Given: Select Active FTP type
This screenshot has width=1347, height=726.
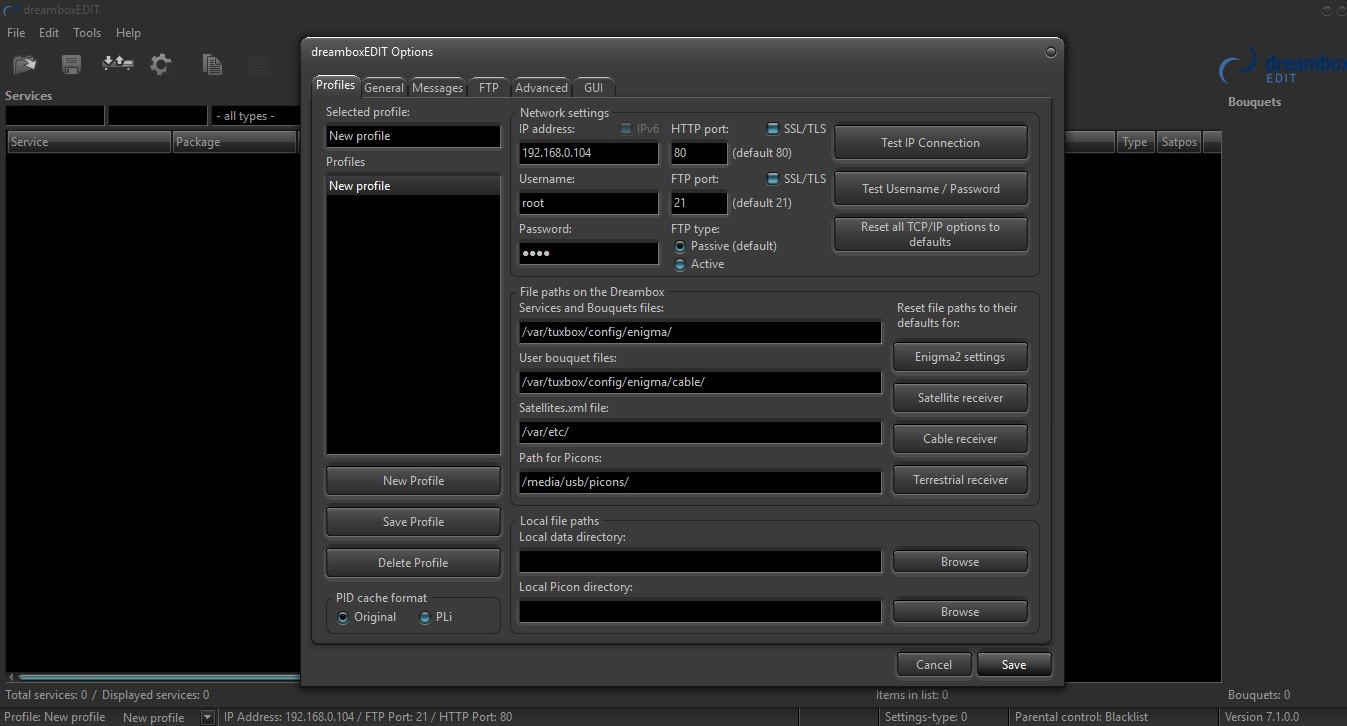Looking at the screenshot, I should click(x=680, y=264).
